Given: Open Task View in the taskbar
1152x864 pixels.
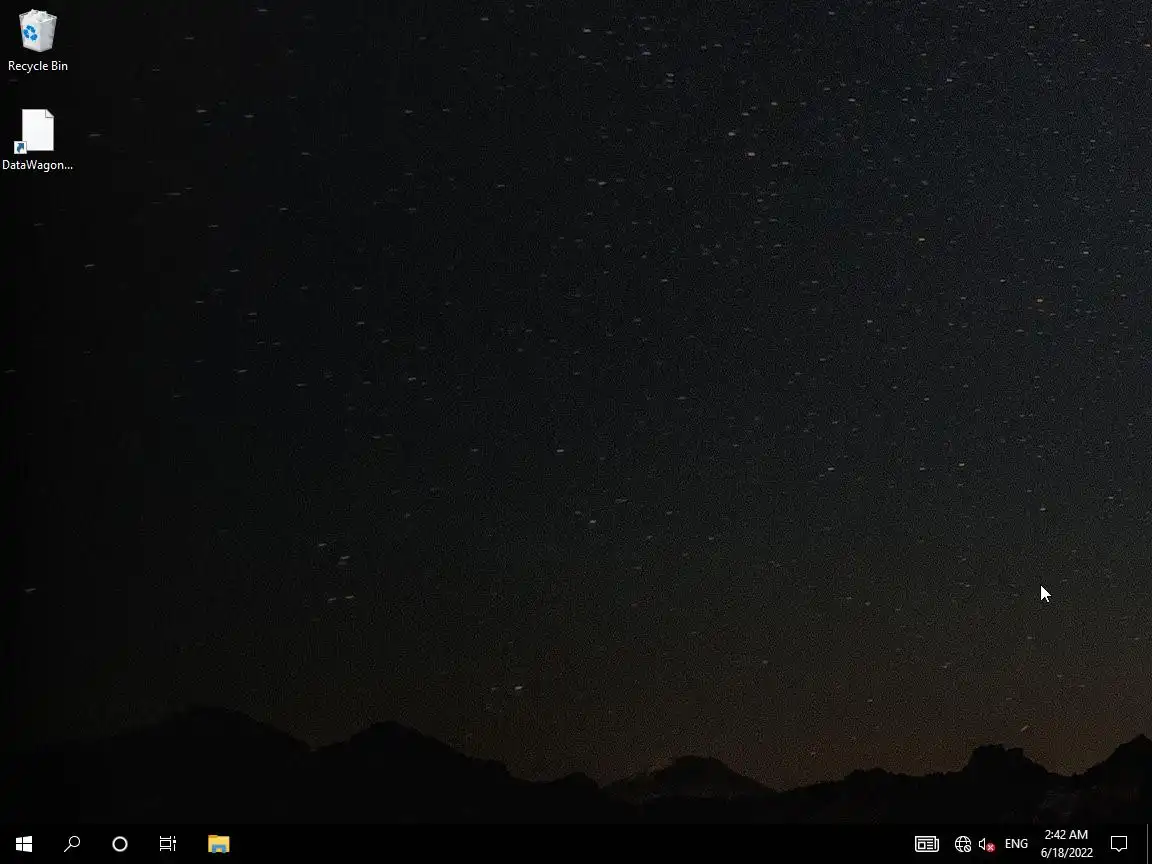Looking at the screenshot, I should click(x=168, y=843).
